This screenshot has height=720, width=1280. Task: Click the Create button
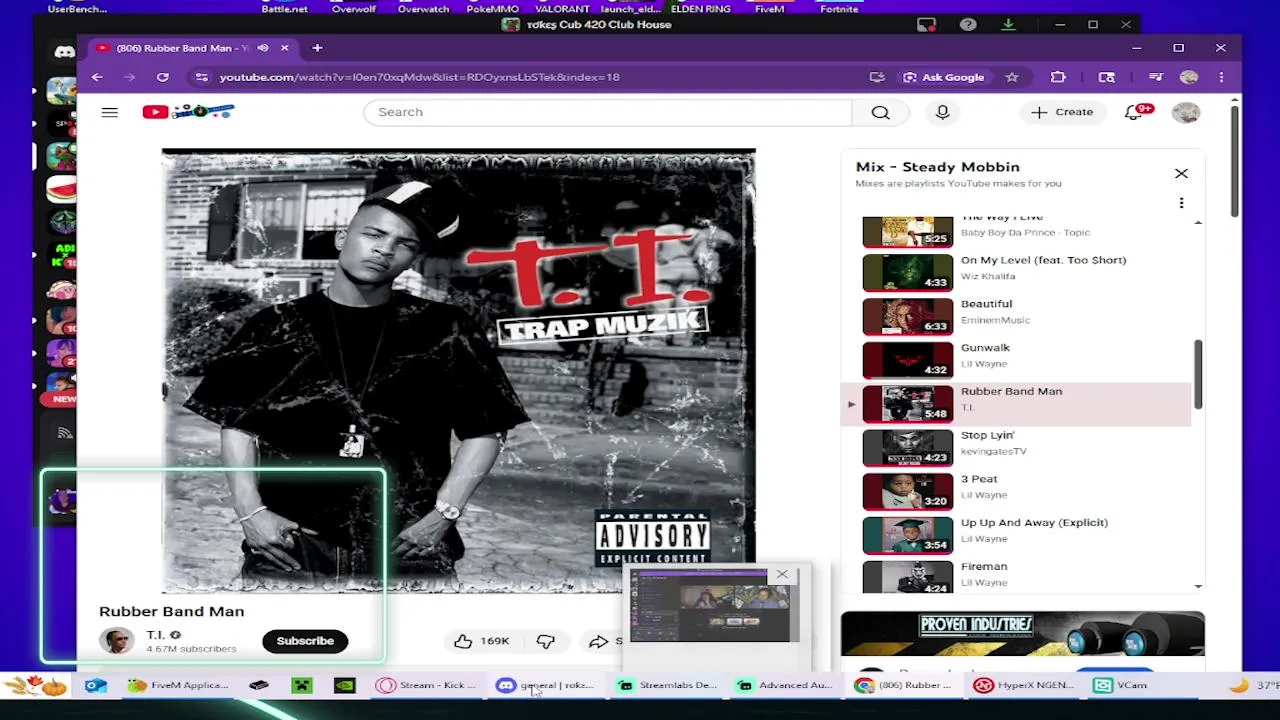click(1062, 112)
